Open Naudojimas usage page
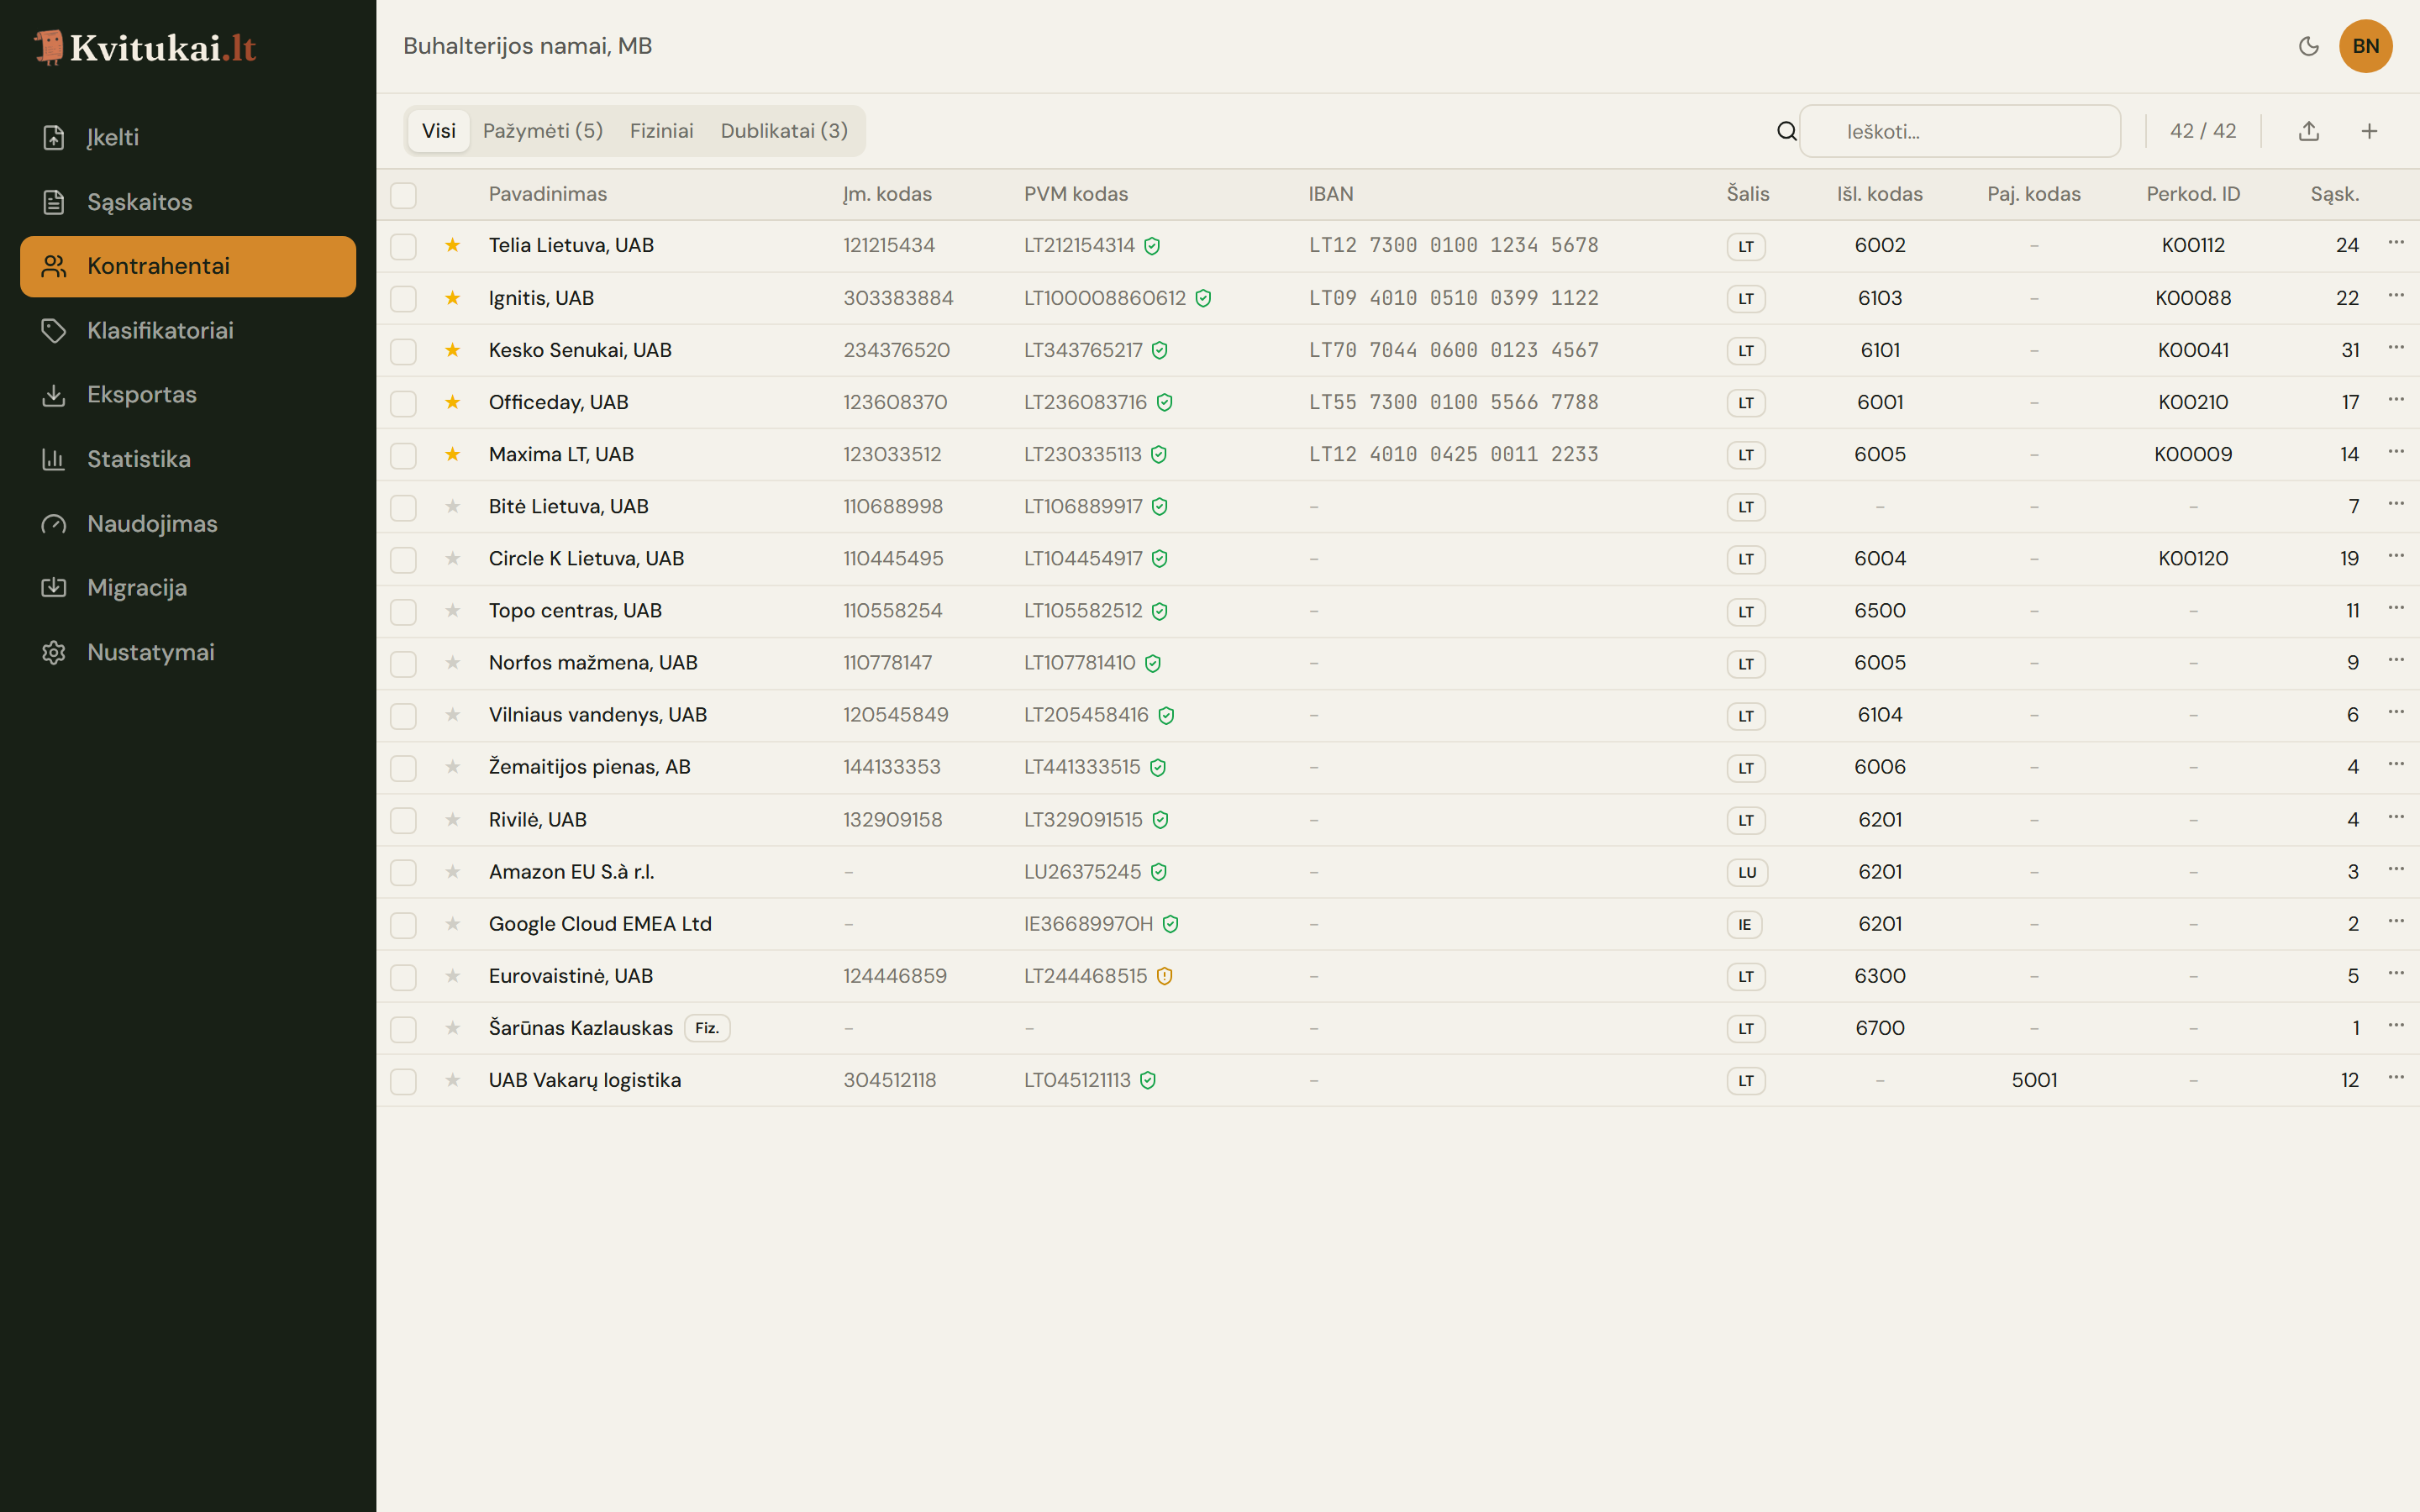Viewport: 2420px width, 1512px height. click(x=188, y=524)
